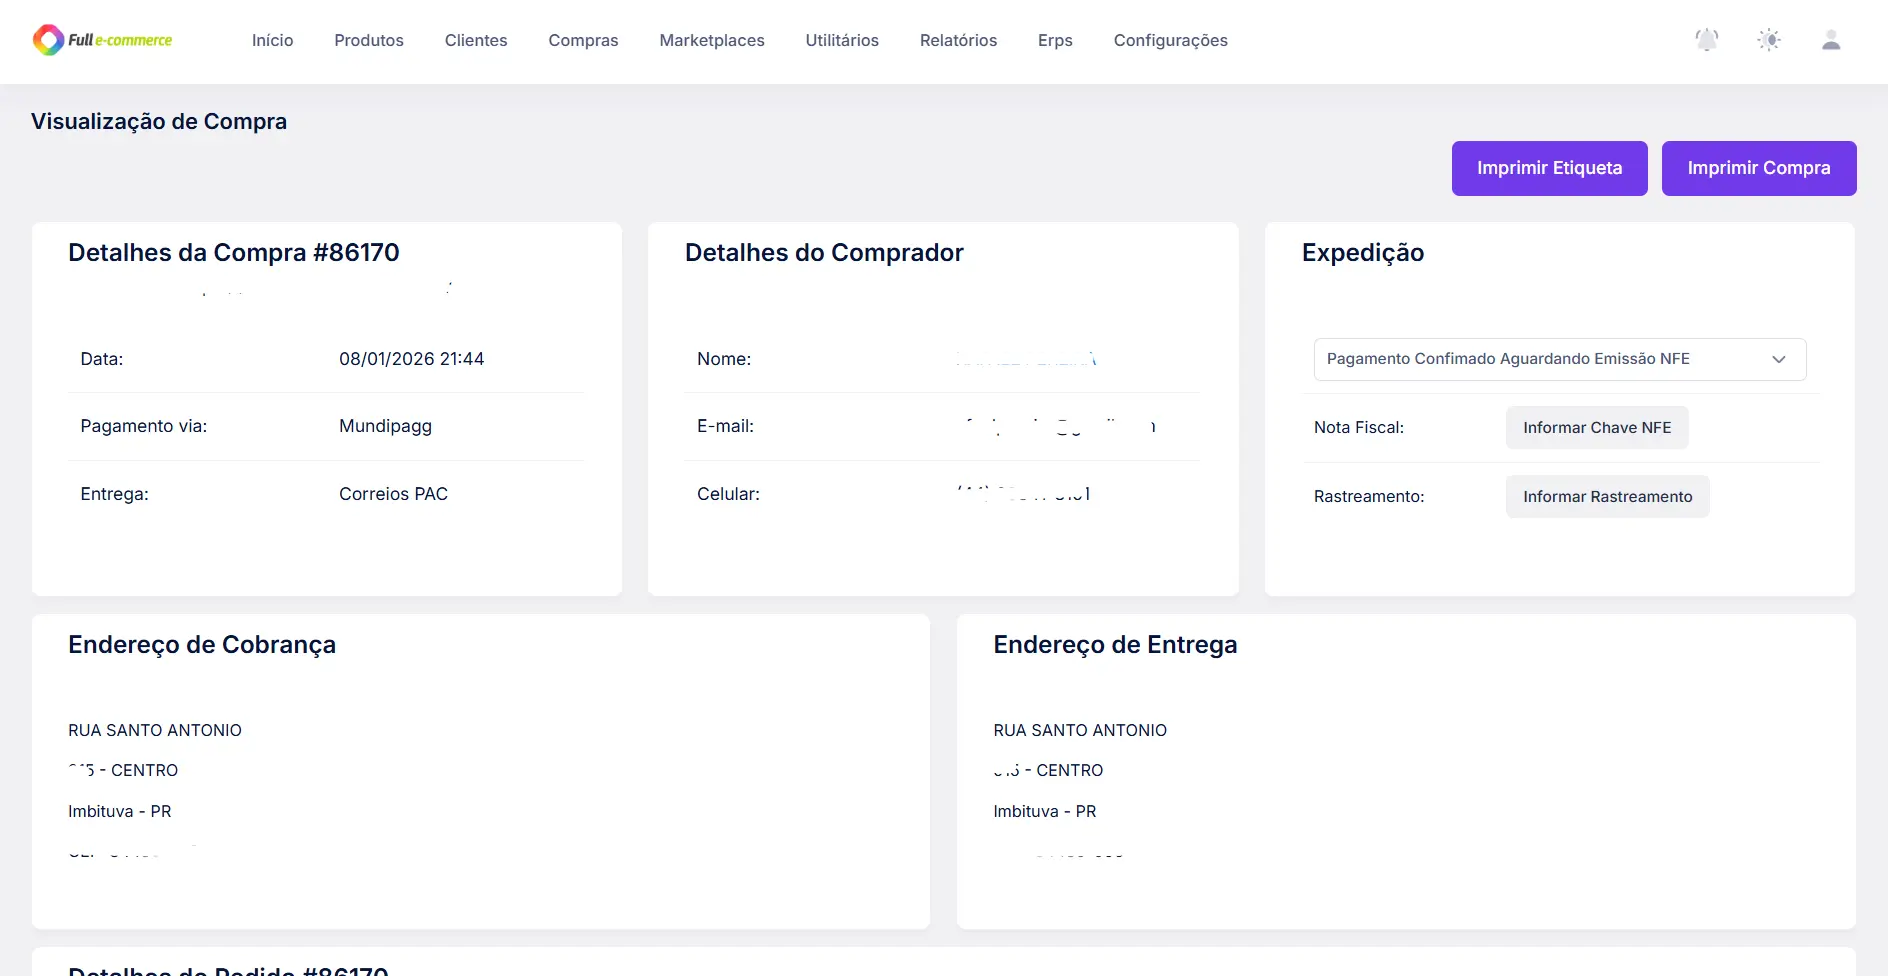This screenshot has width=1888, height=976.
Task: Click Imprimir Compra button
Action: click(1759, 168)
